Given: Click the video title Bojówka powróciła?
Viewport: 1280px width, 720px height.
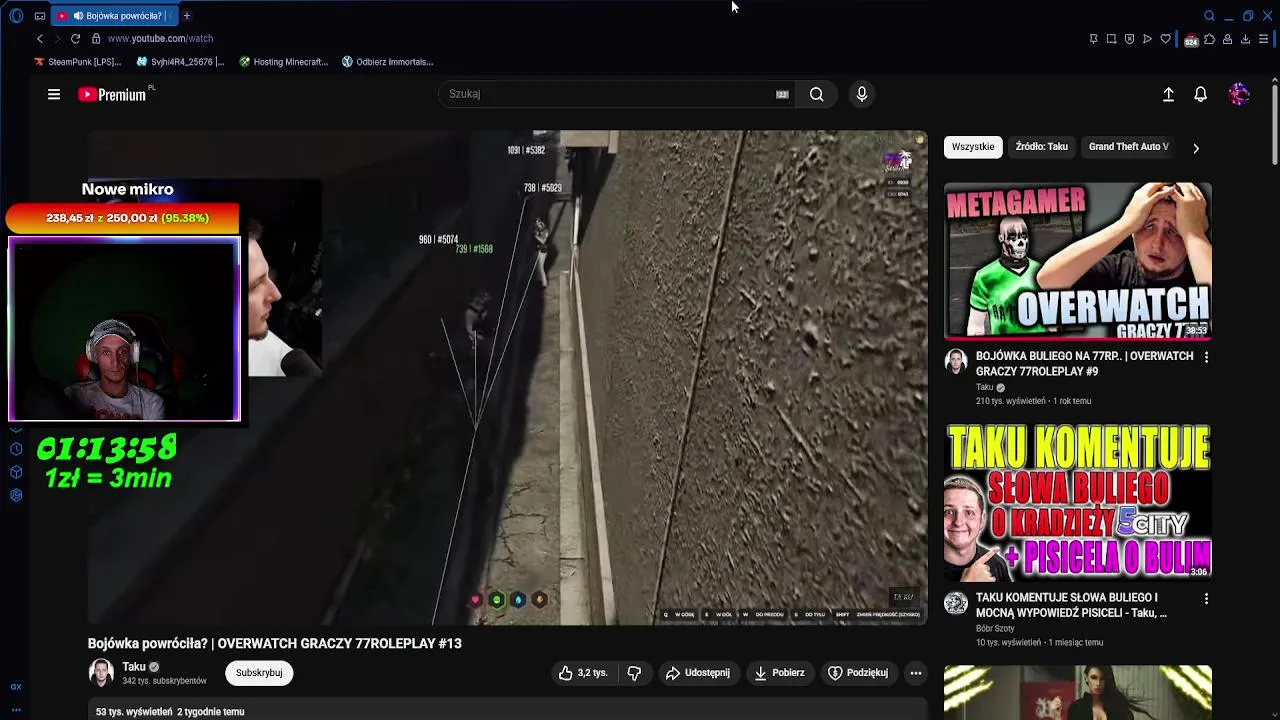Looking at the screenshot, I should 274,644.
